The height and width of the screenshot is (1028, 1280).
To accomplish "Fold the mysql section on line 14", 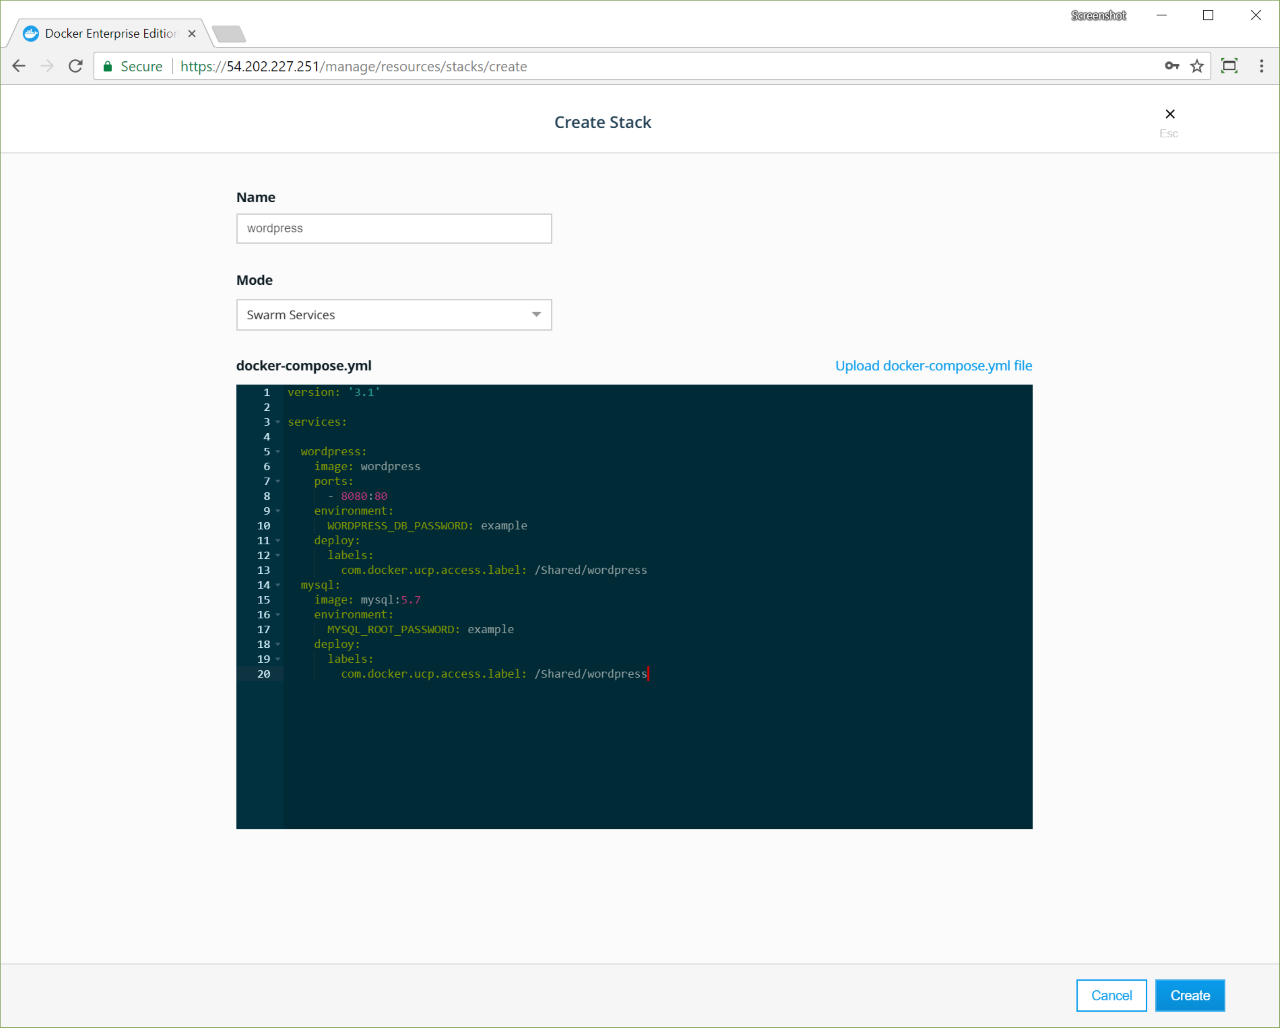I will tap(278, 585).
